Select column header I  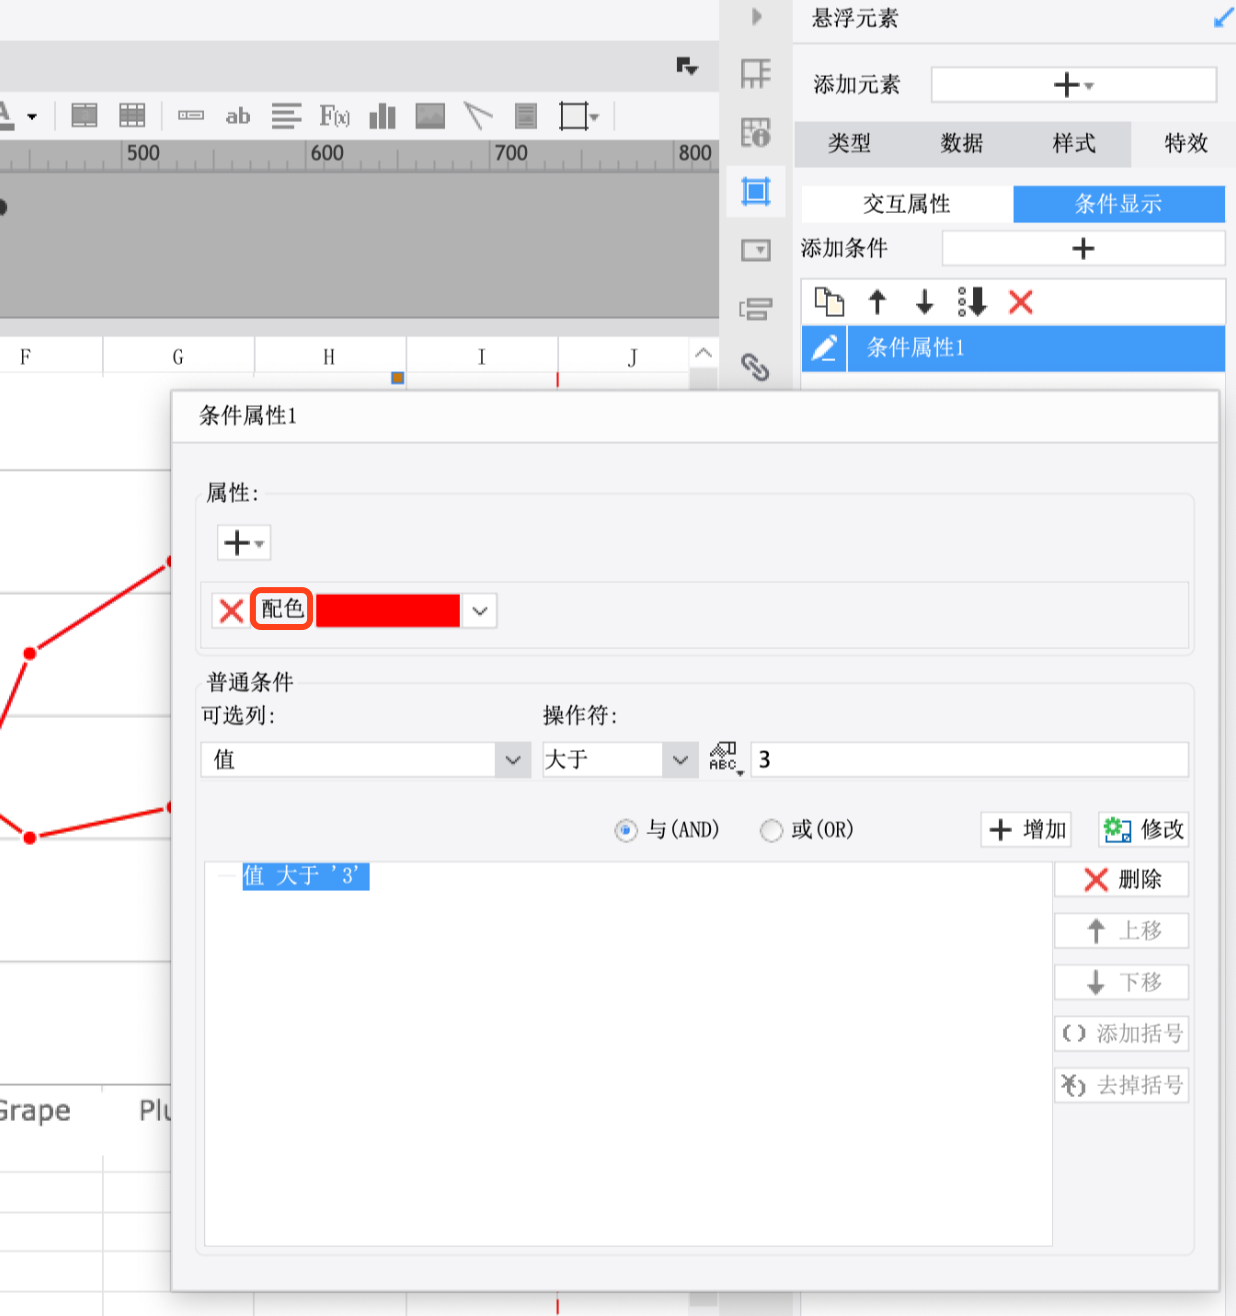coord(482,357)
